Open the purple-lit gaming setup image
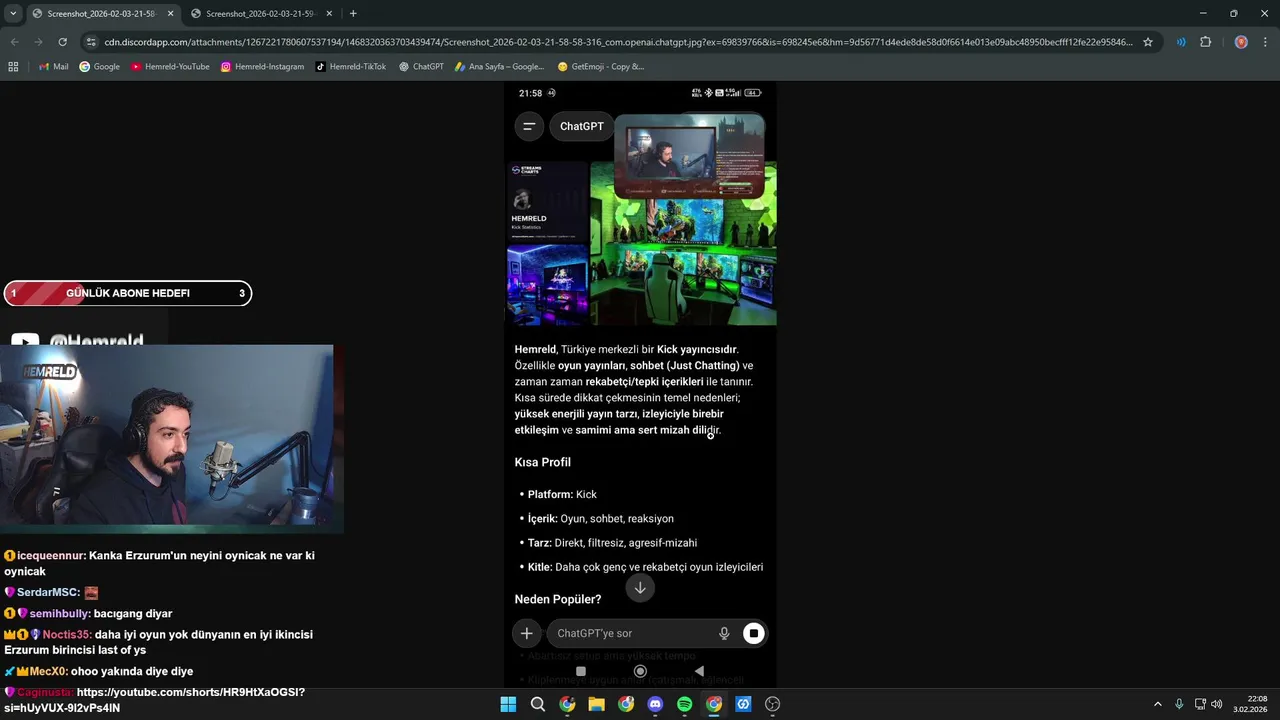This screenshot has width=1280, height=720. click(x=548, y=285)
